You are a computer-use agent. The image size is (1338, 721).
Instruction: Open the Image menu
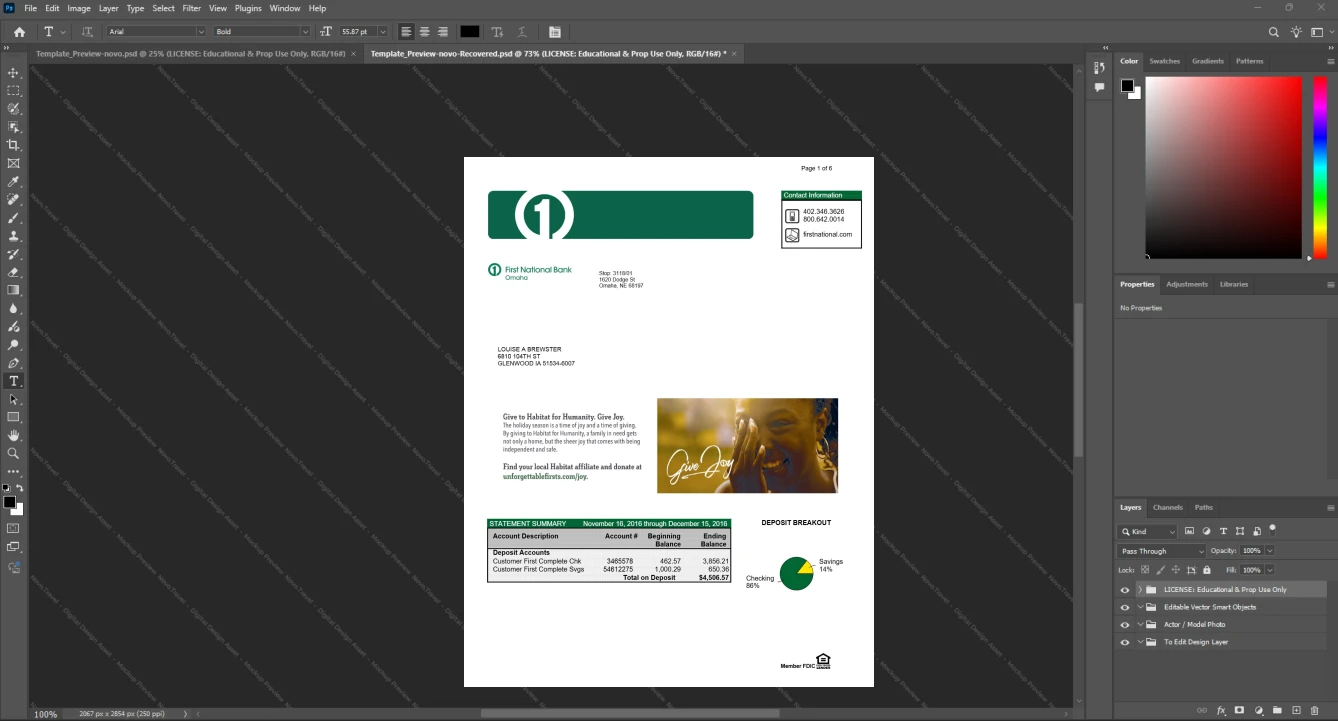79,8
